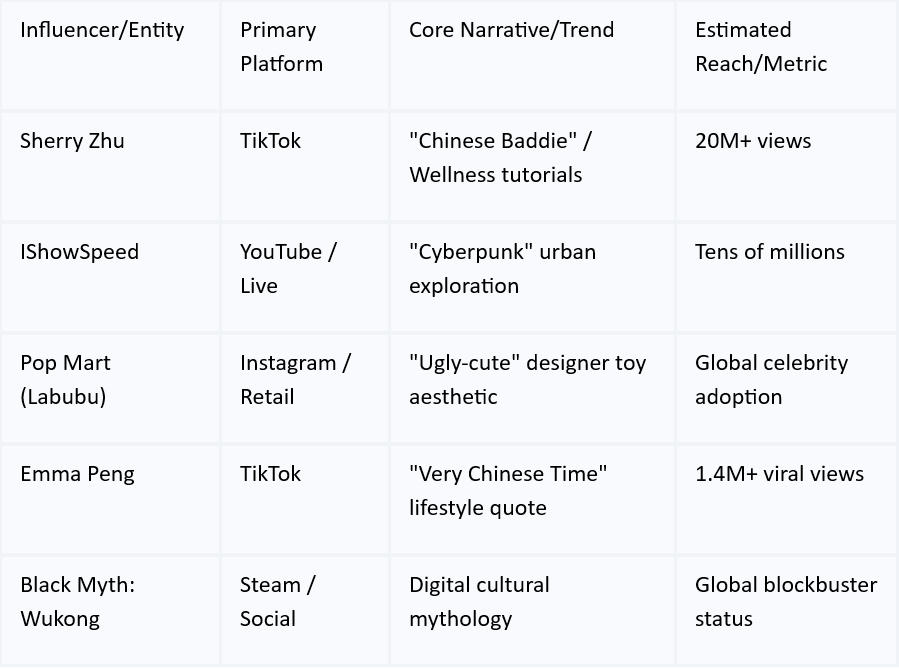The height and width of the screenshot is (669, 899).
Task: Click the "Ugly-cute" designer toy aesthetic cell
Action: [527, 380]
